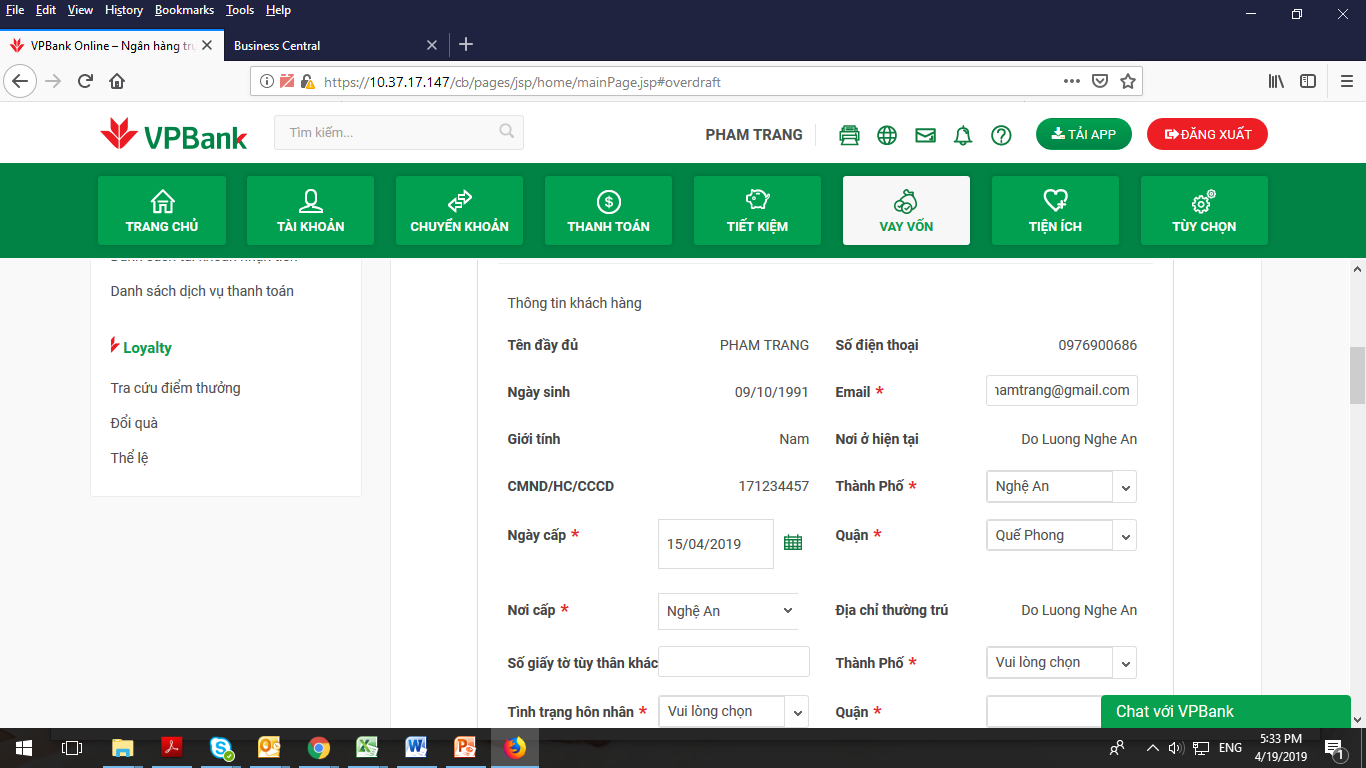Open TÙY CHỌN menu
This screenshot has height=768, width=1366.
point(1204,210)
